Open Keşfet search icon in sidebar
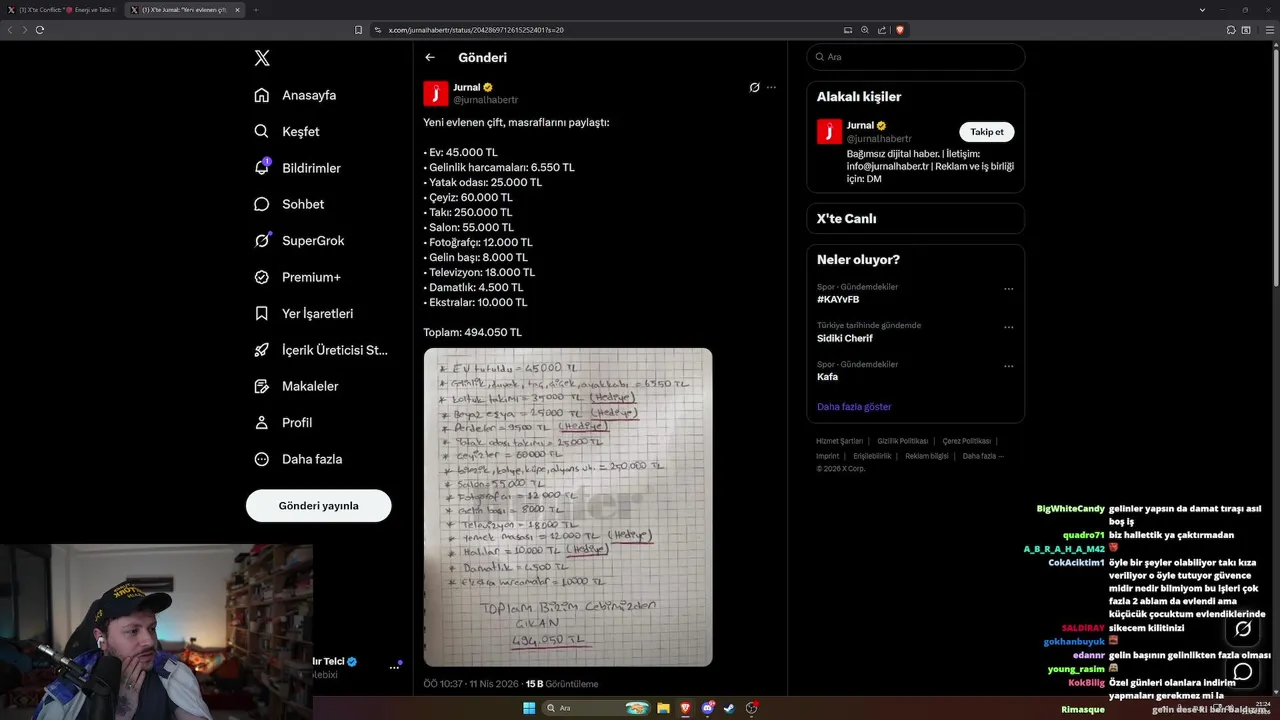Viewport: 1280px width, 720px height. 262,131
